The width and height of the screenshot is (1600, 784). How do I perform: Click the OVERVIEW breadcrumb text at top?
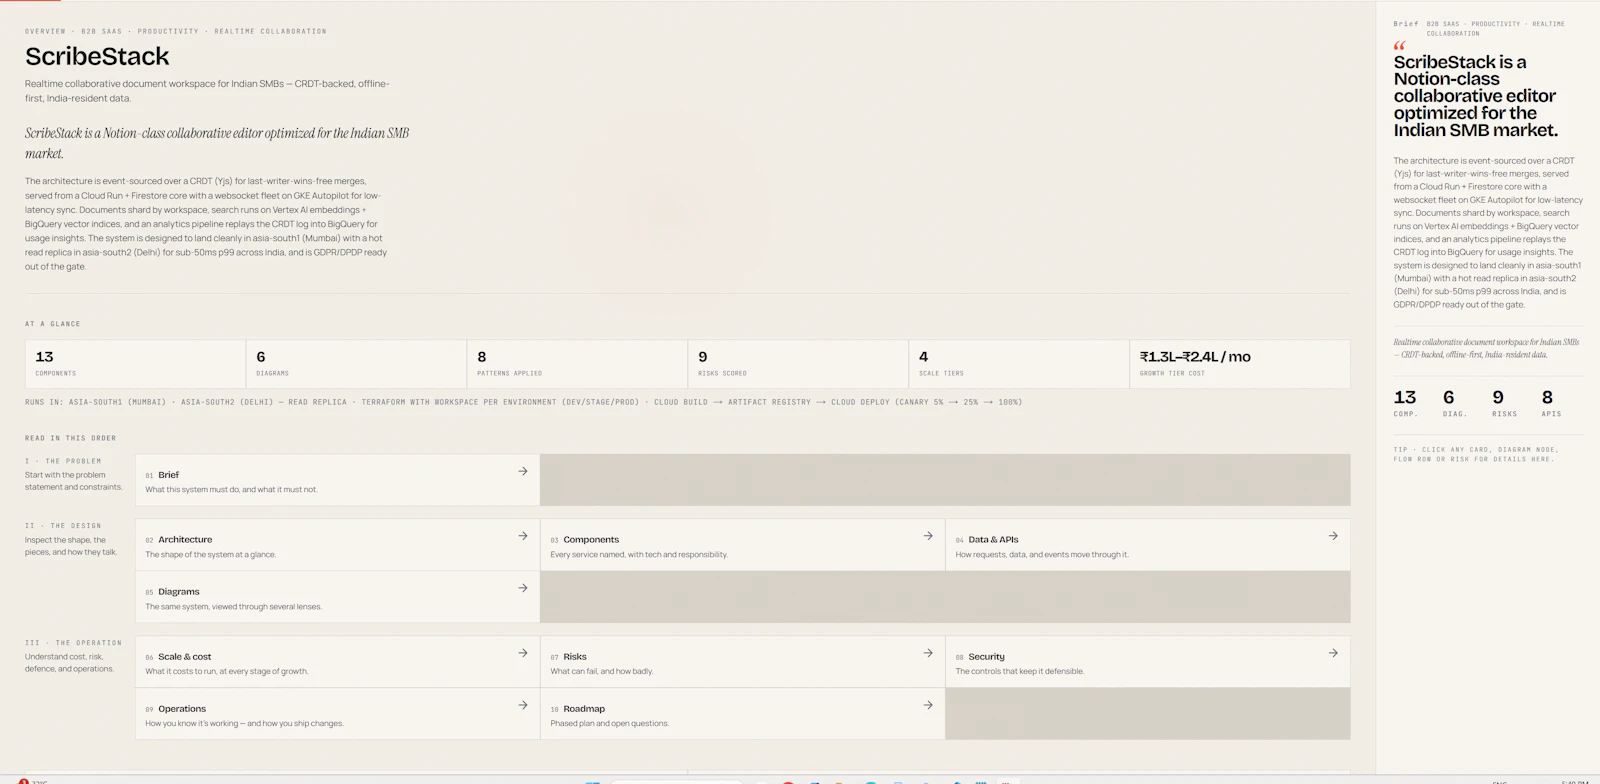(45, 31)
